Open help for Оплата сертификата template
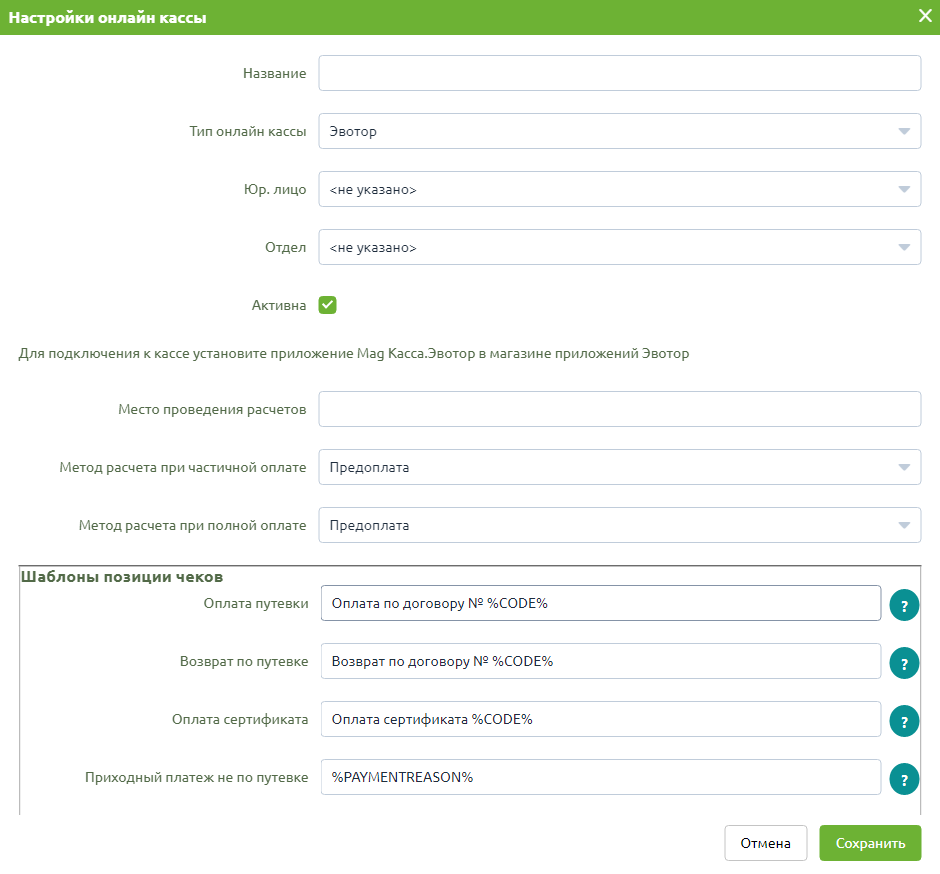Viewport: 940px width, 874px height. click(x=904, y=722)
